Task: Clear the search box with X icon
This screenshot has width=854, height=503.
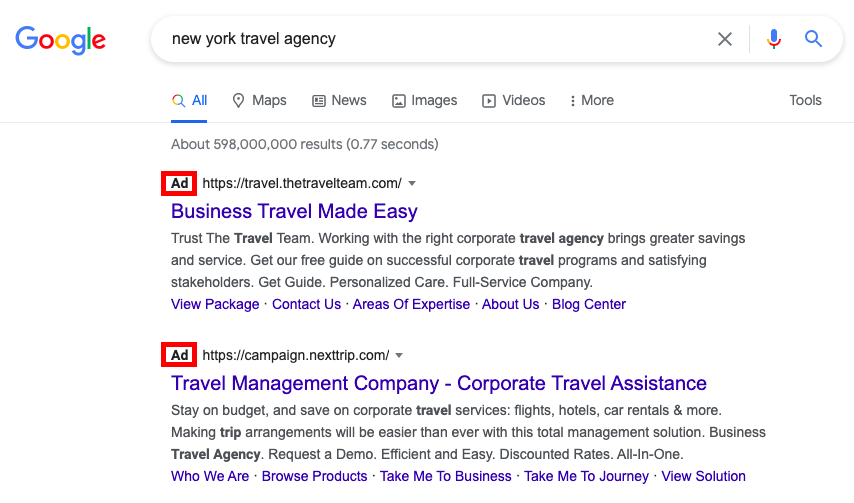Action: pos(724,39)
